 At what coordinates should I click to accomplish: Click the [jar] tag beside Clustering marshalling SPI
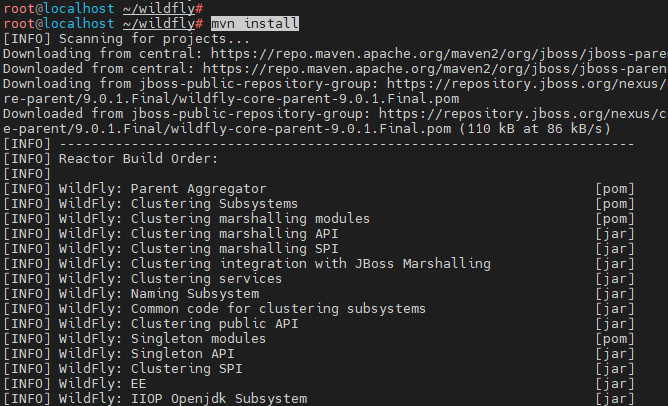(615, 248)
